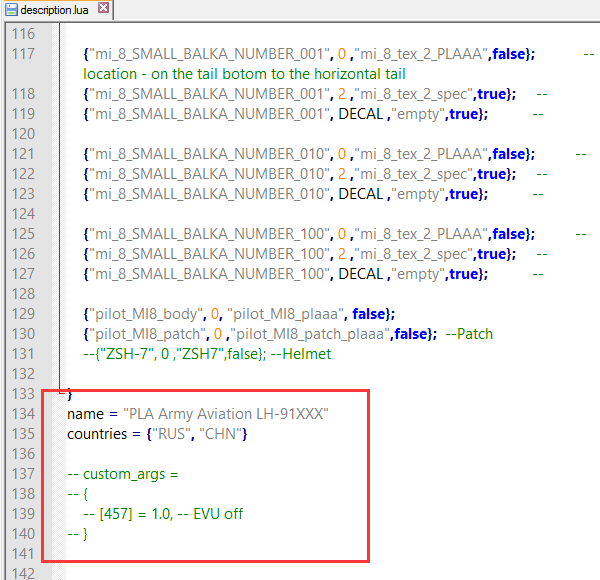Click the EVU off comment text

[218, 514]
